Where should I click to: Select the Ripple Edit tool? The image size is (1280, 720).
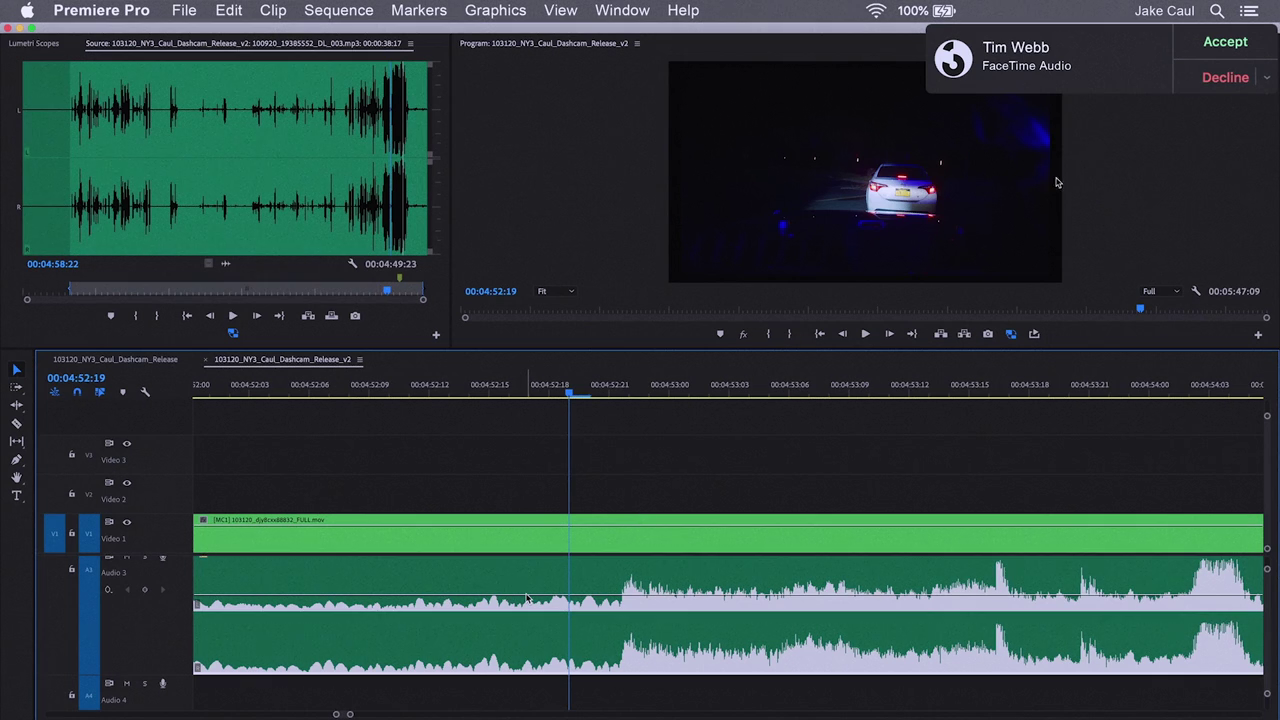16,405
